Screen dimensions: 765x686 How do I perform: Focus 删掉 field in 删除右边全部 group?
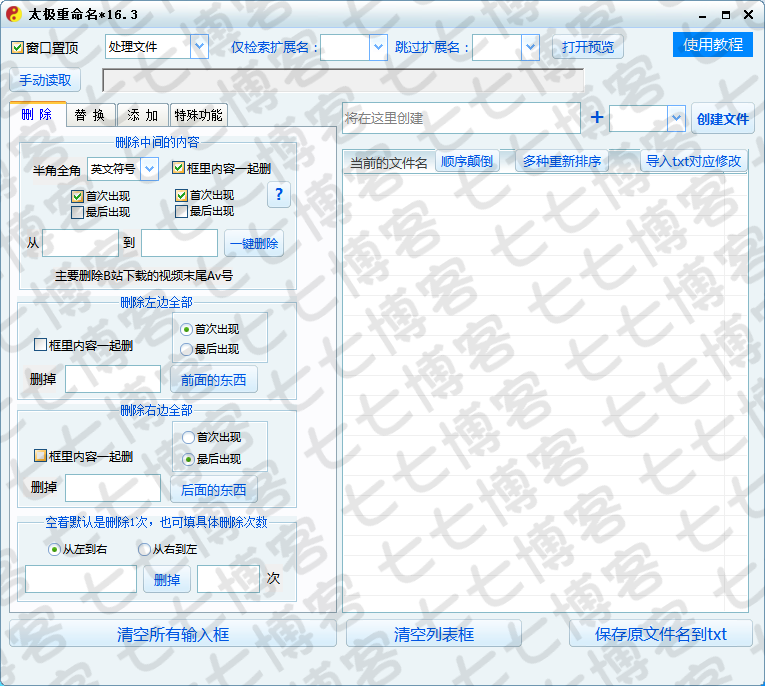point(113,488)
